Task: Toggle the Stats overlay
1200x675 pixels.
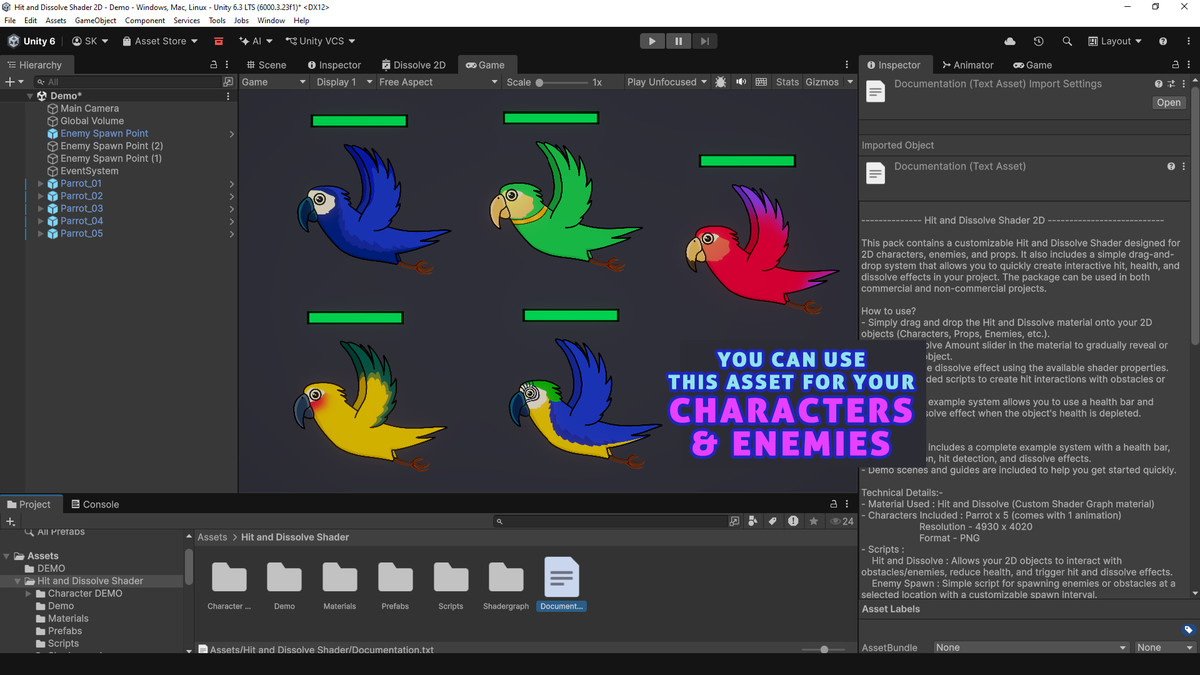Action: [x=788, y=82]
